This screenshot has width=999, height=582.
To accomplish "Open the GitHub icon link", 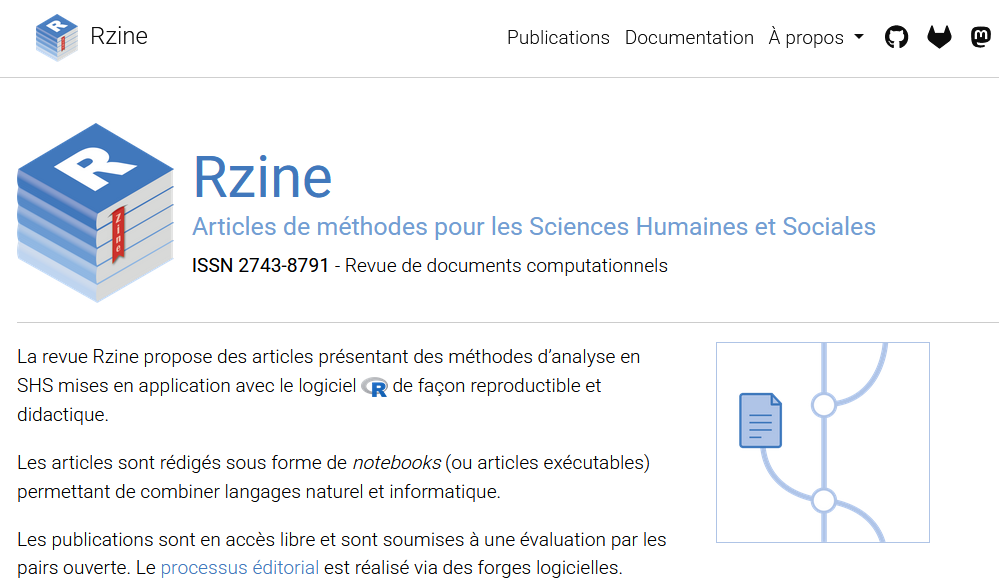I will [897, 38].
